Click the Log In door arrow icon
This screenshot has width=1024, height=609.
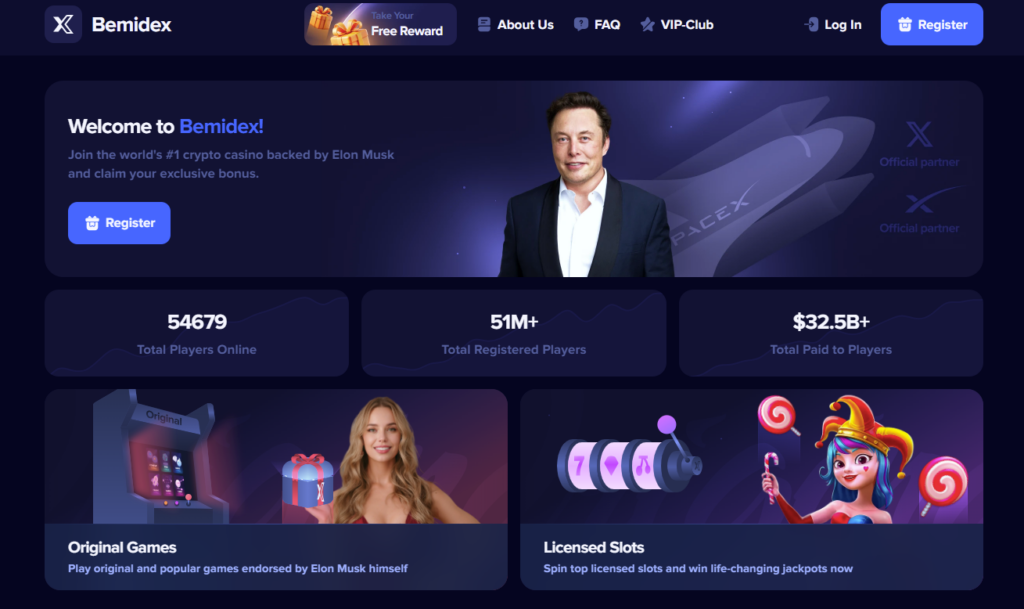point(811,25)
